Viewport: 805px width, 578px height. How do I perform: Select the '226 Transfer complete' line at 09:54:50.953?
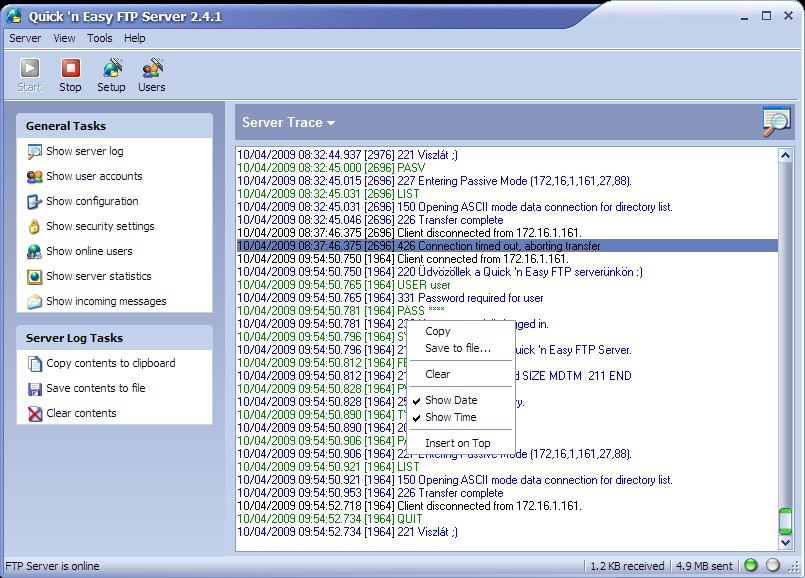[370, 493]
